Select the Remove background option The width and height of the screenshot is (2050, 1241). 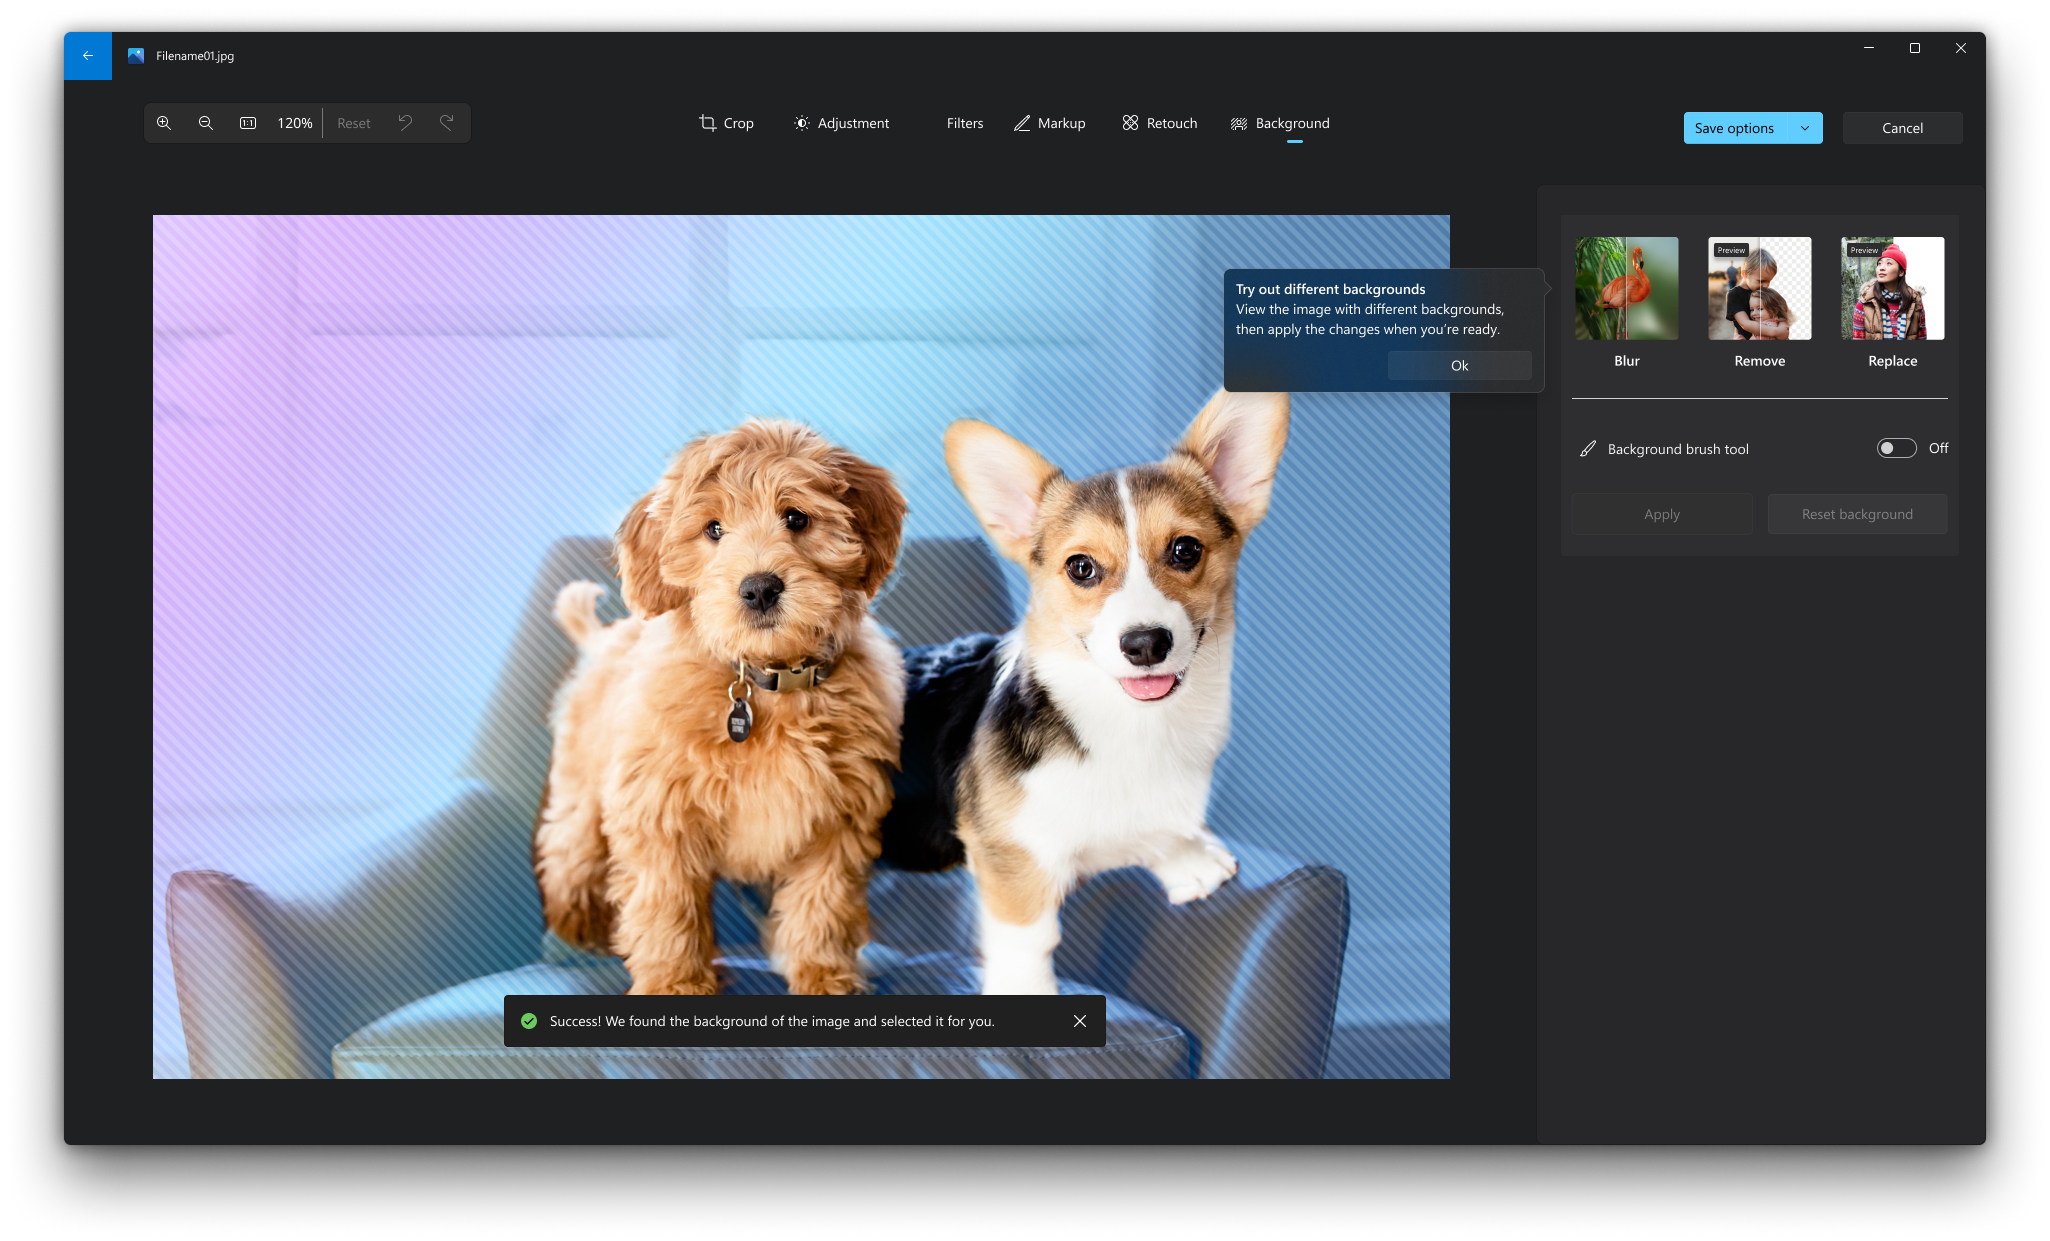click(1759, 287)
